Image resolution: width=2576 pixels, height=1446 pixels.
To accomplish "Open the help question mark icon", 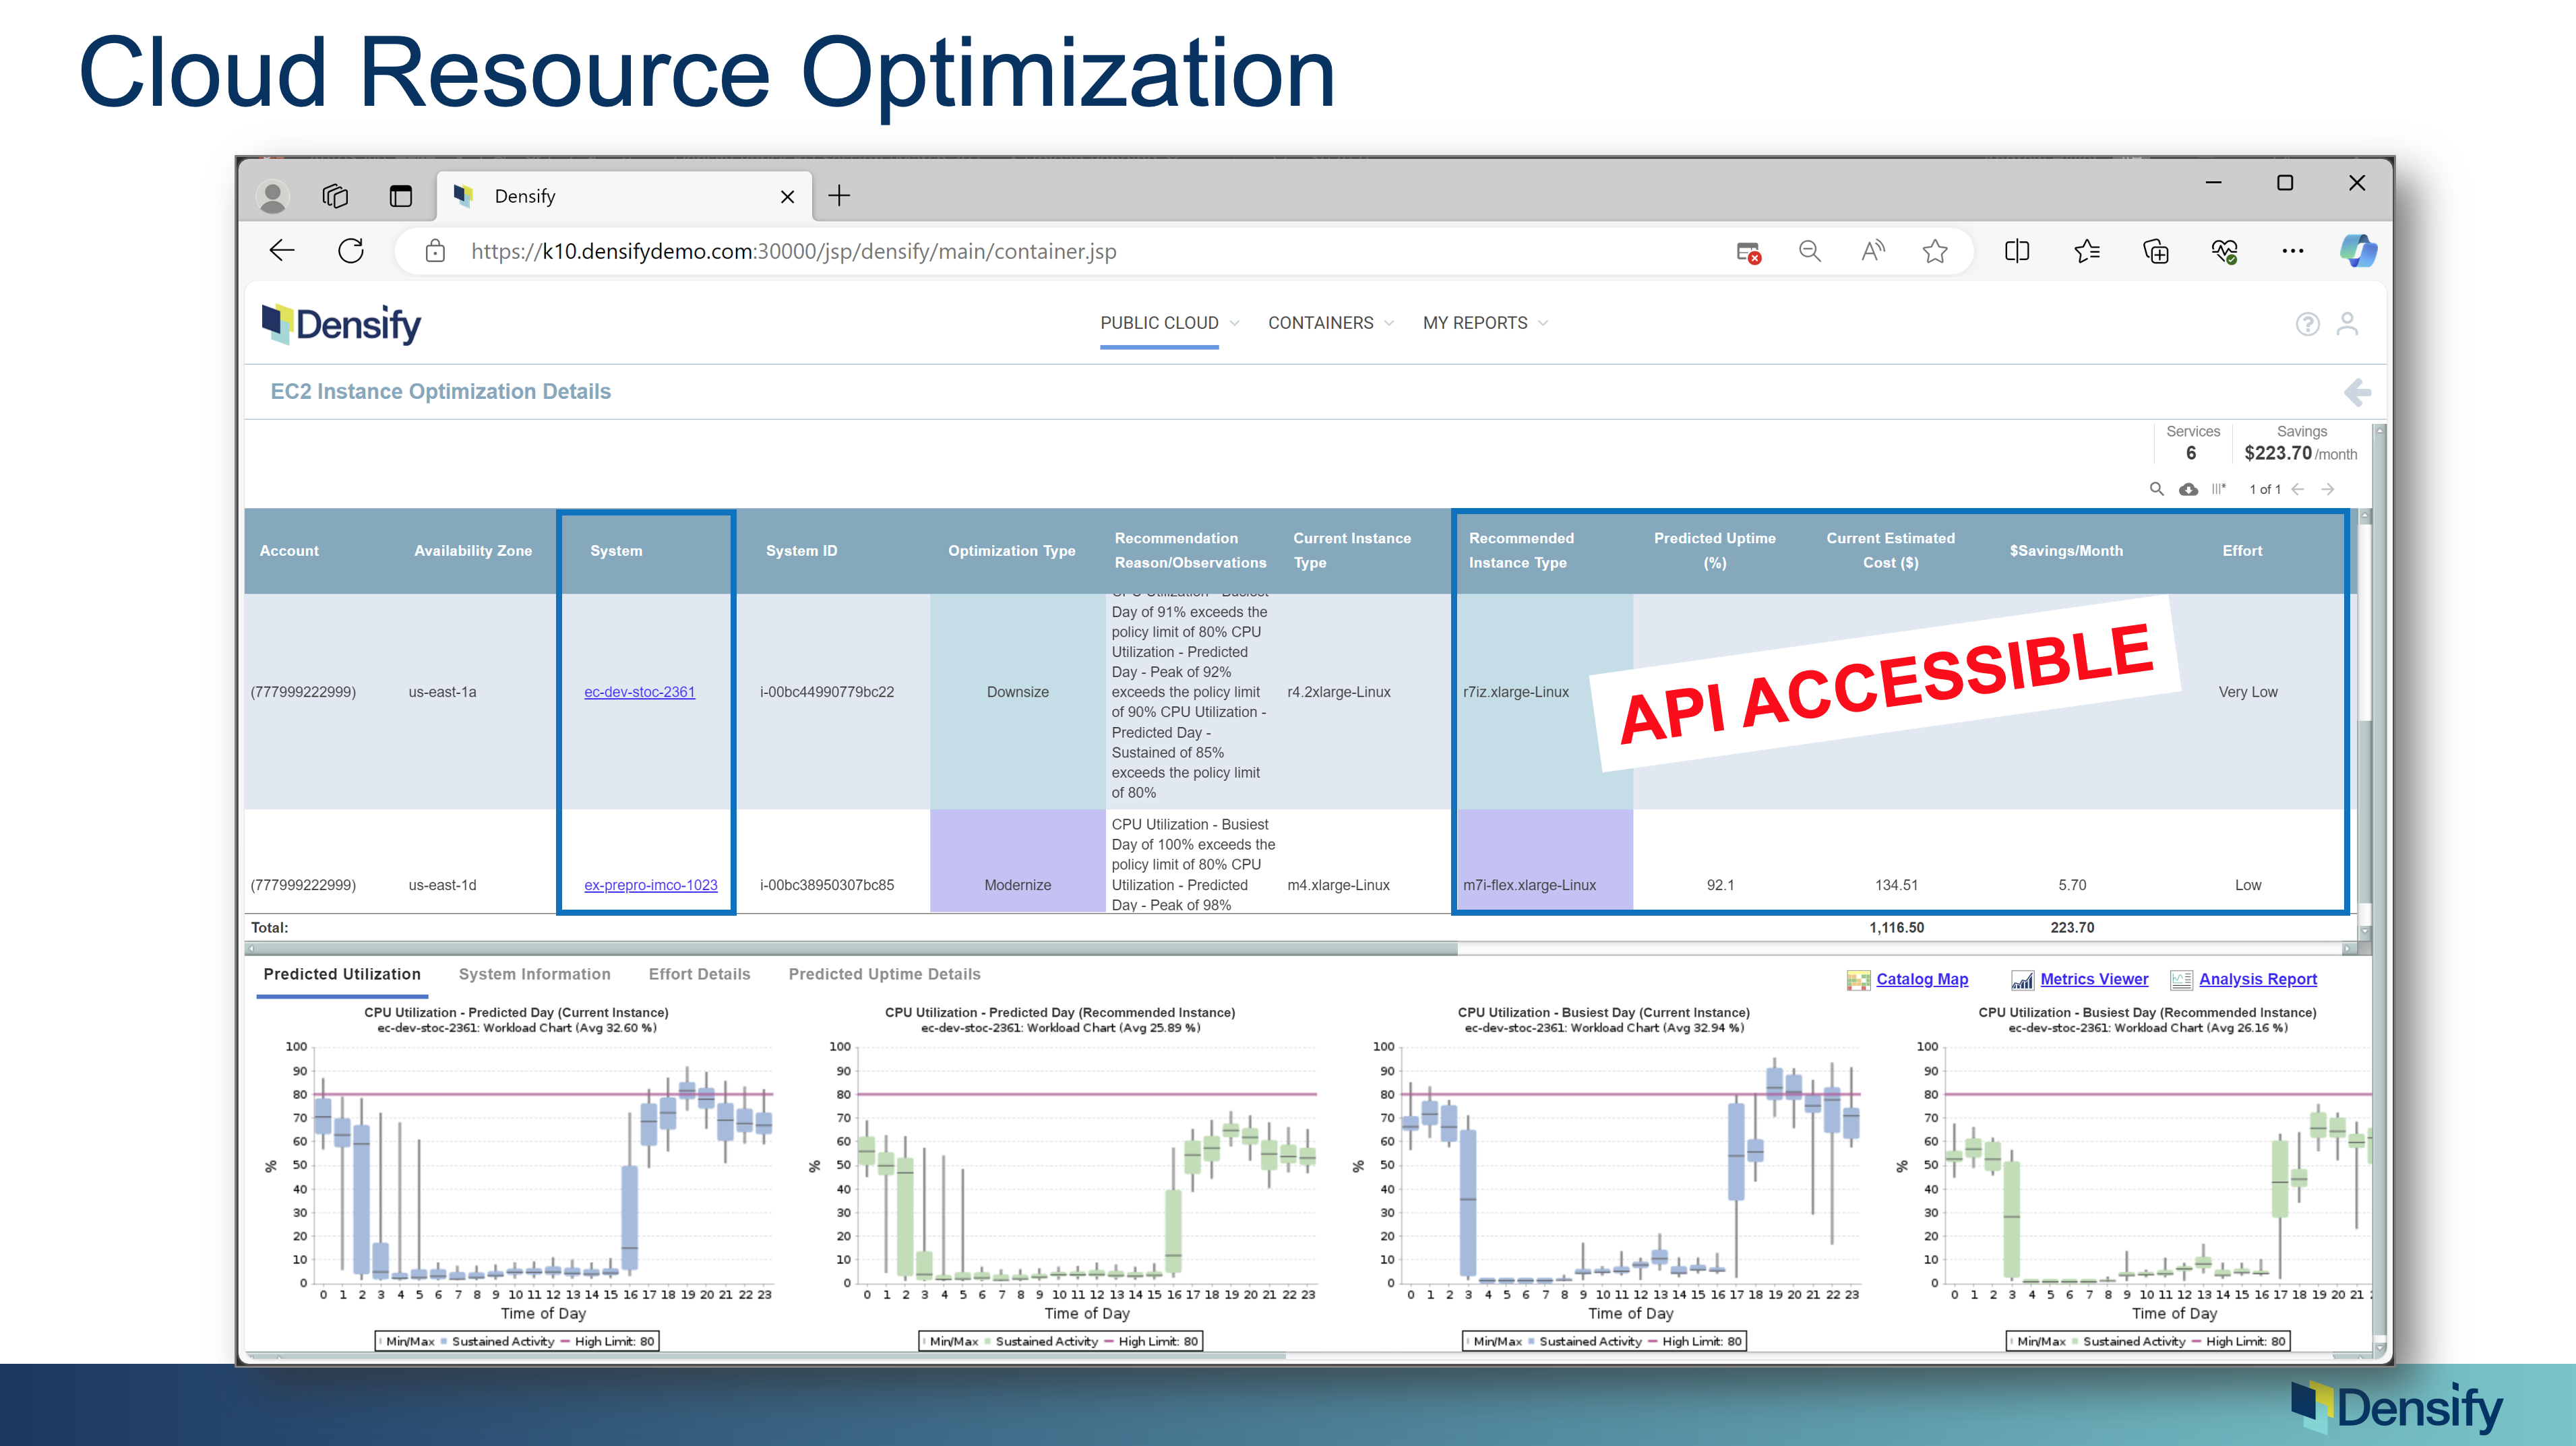I will (x=2307, y=324).
